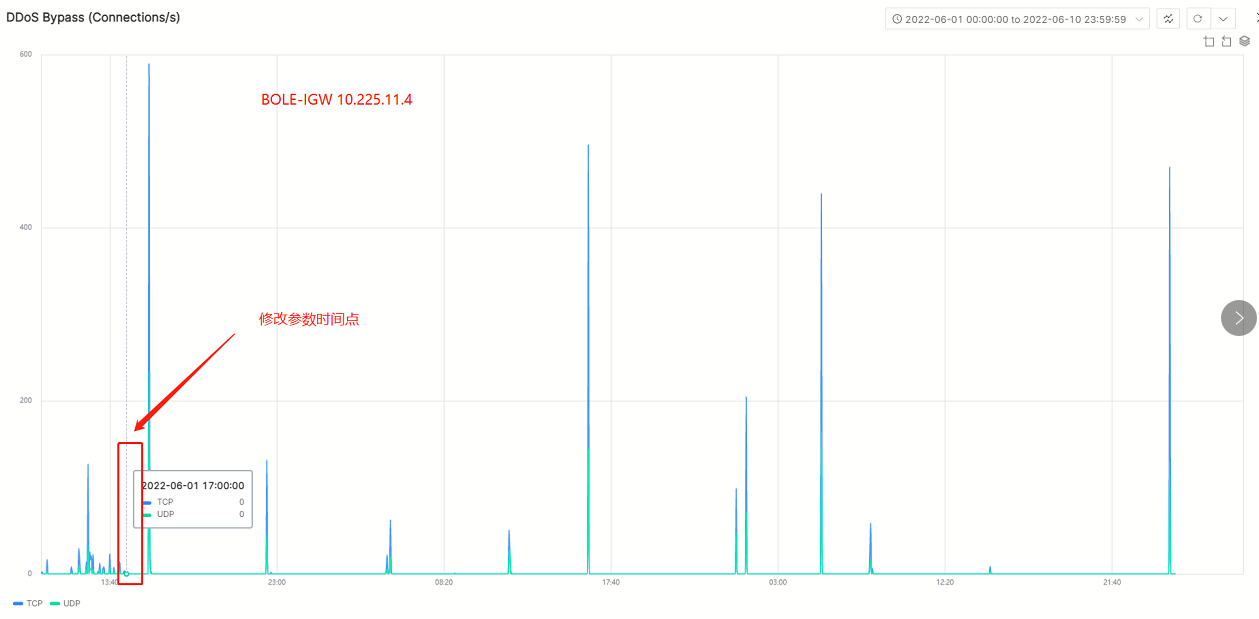Click the close X at top right
This screenshot has height=619, width=1259.
[x=1255, y=18]
